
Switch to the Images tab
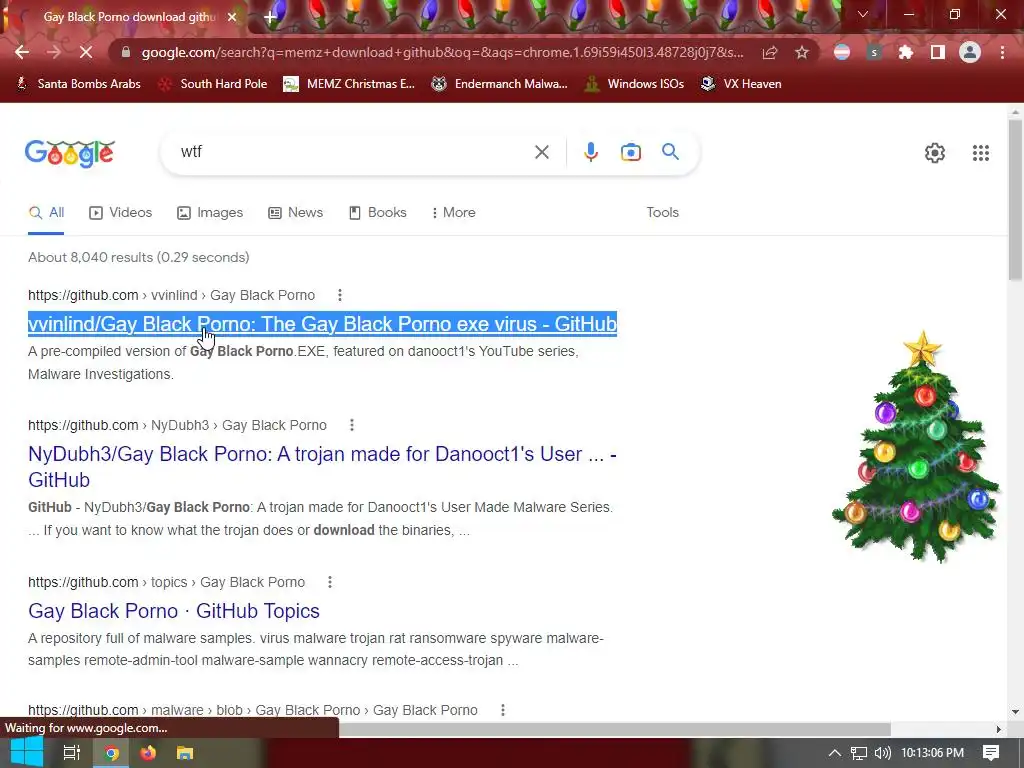210,212
